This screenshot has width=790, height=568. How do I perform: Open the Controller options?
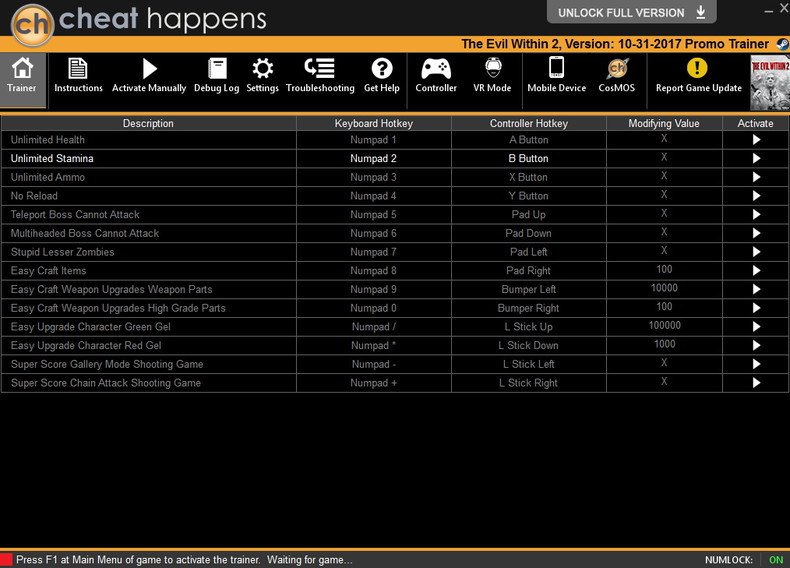pyautogui.click(x=436, y=76)
